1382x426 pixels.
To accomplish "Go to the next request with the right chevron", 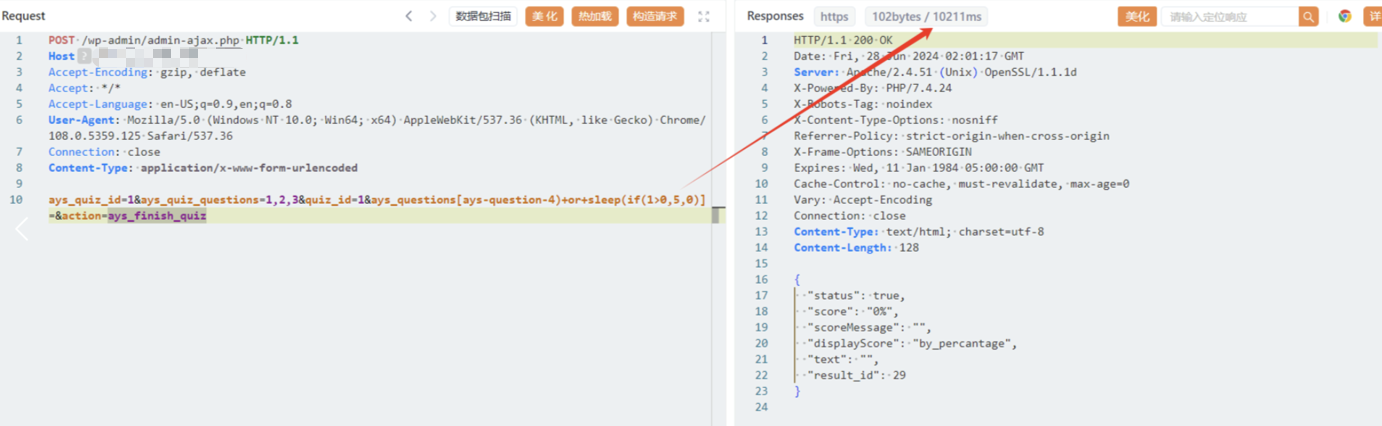I will click(433, 16).
